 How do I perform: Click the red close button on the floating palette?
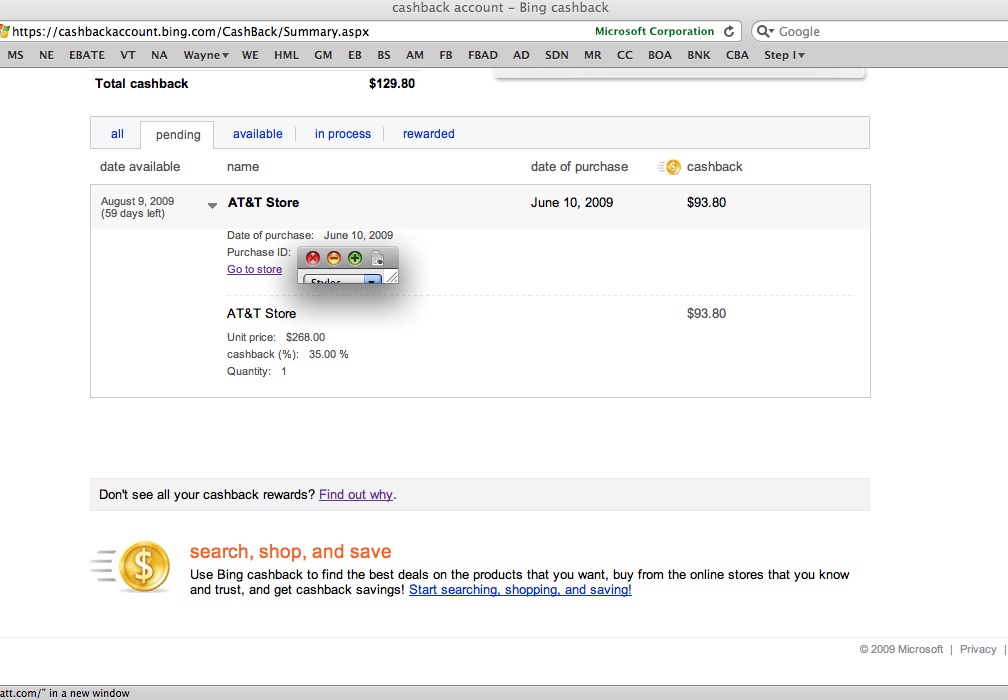tap(312, 258)
